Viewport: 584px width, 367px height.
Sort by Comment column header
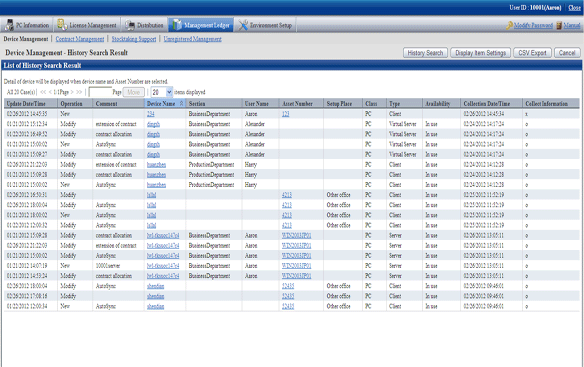click(x=106, y=104)
